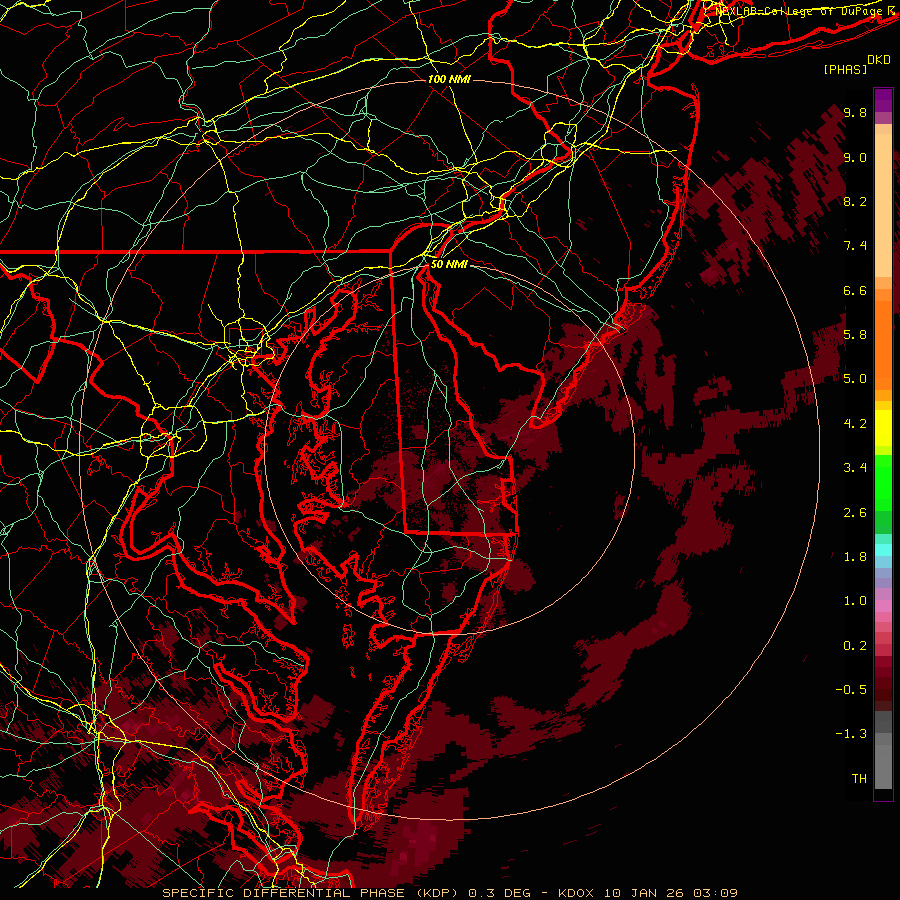Select the 1.8 legend value
This screenshot has height=900, width=900.
[x=855, y=557]
